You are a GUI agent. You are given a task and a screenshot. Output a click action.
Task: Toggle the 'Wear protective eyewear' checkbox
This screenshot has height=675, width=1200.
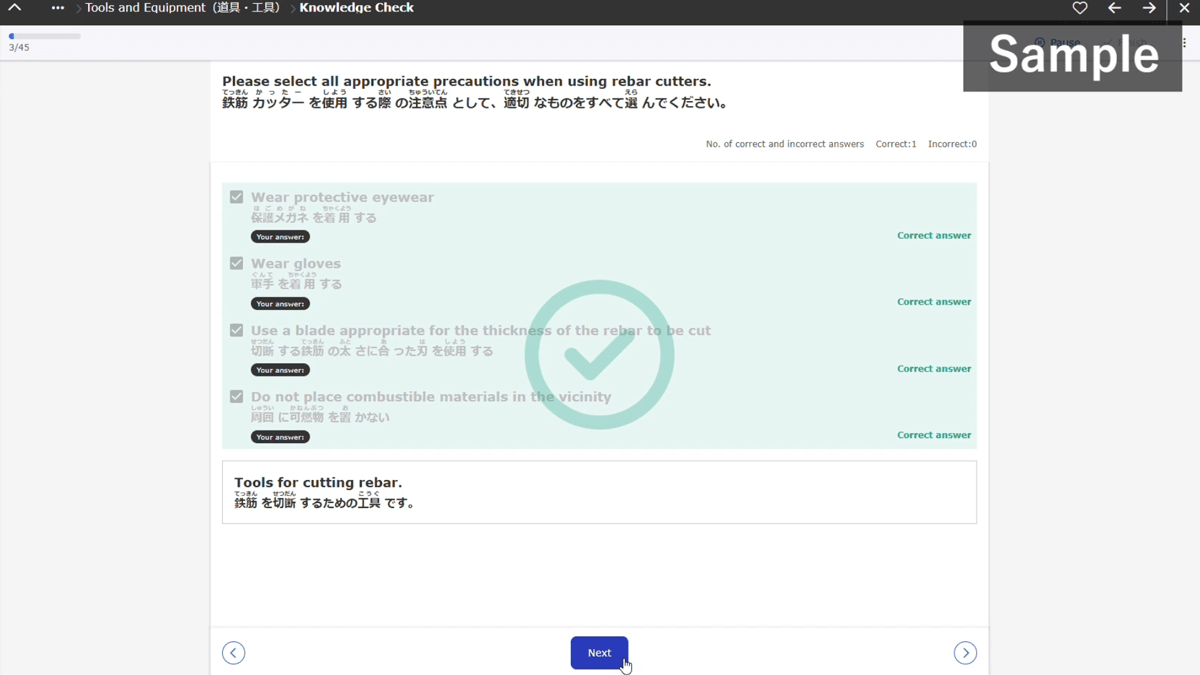click(x=237, y=197)
